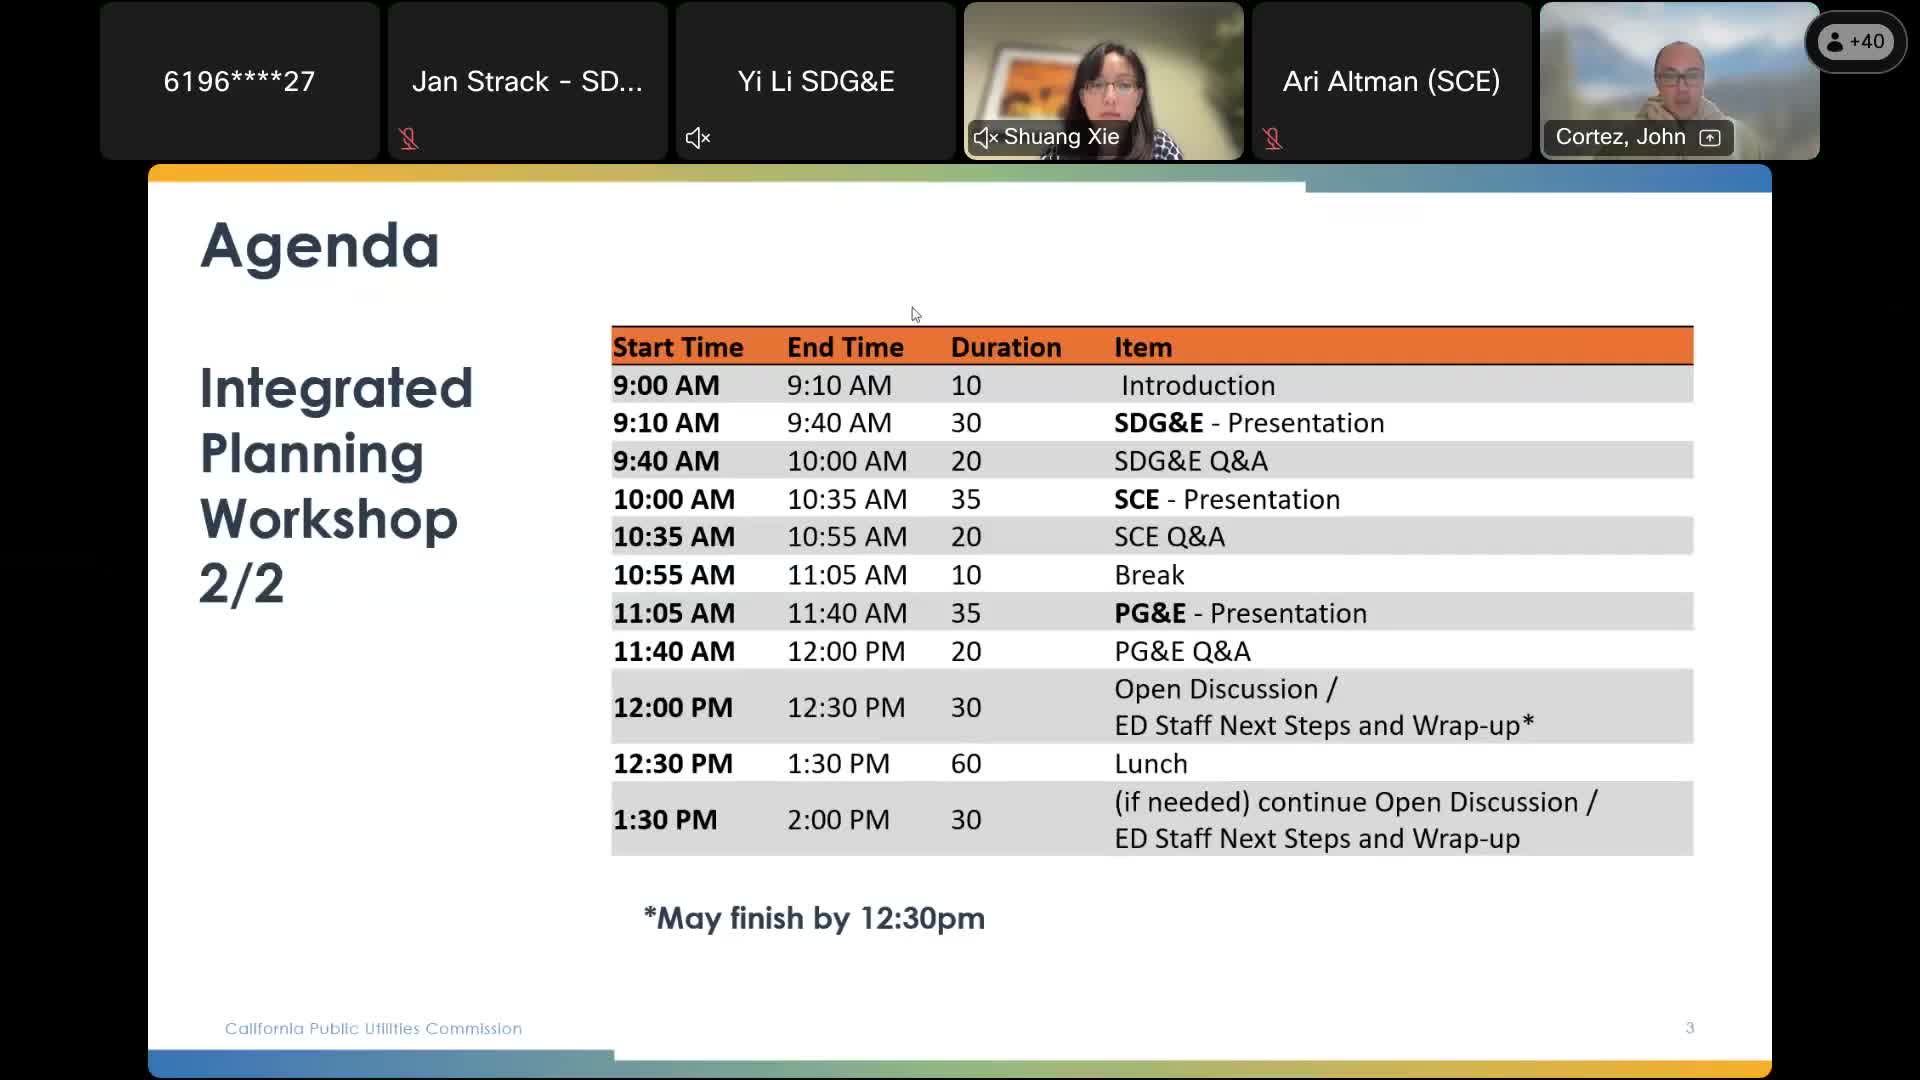Click Ari Altman's muted microphone icon
Viewport: 1920px width, 1080px height.
click(x=1272, y=138)
